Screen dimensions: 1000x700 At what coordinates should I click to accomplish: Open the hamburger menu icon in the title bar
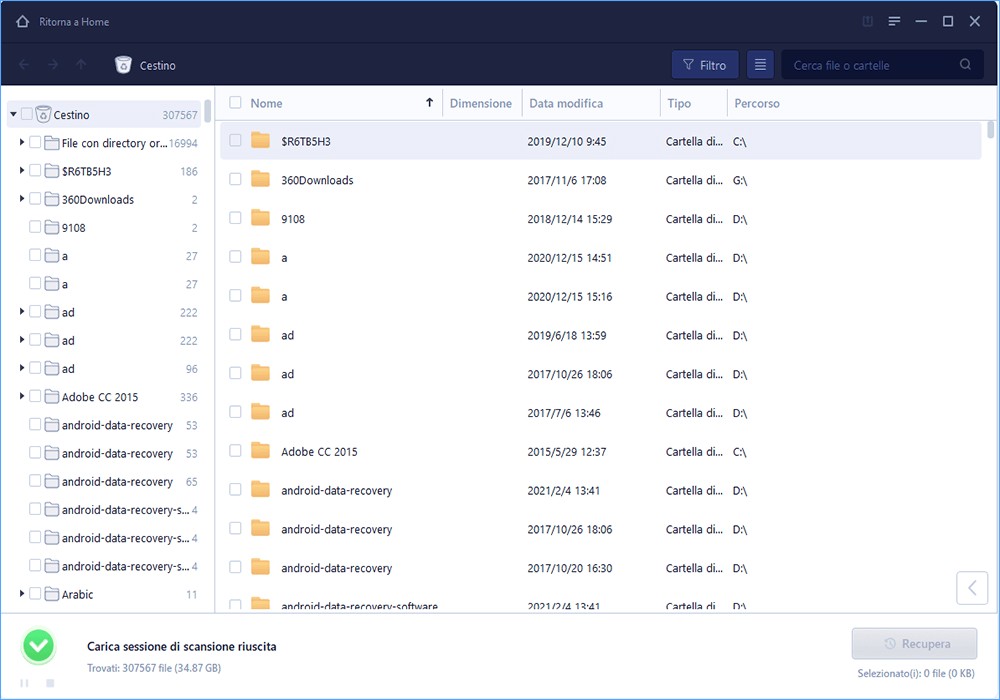pyautogui.click(x=894, y=21)
